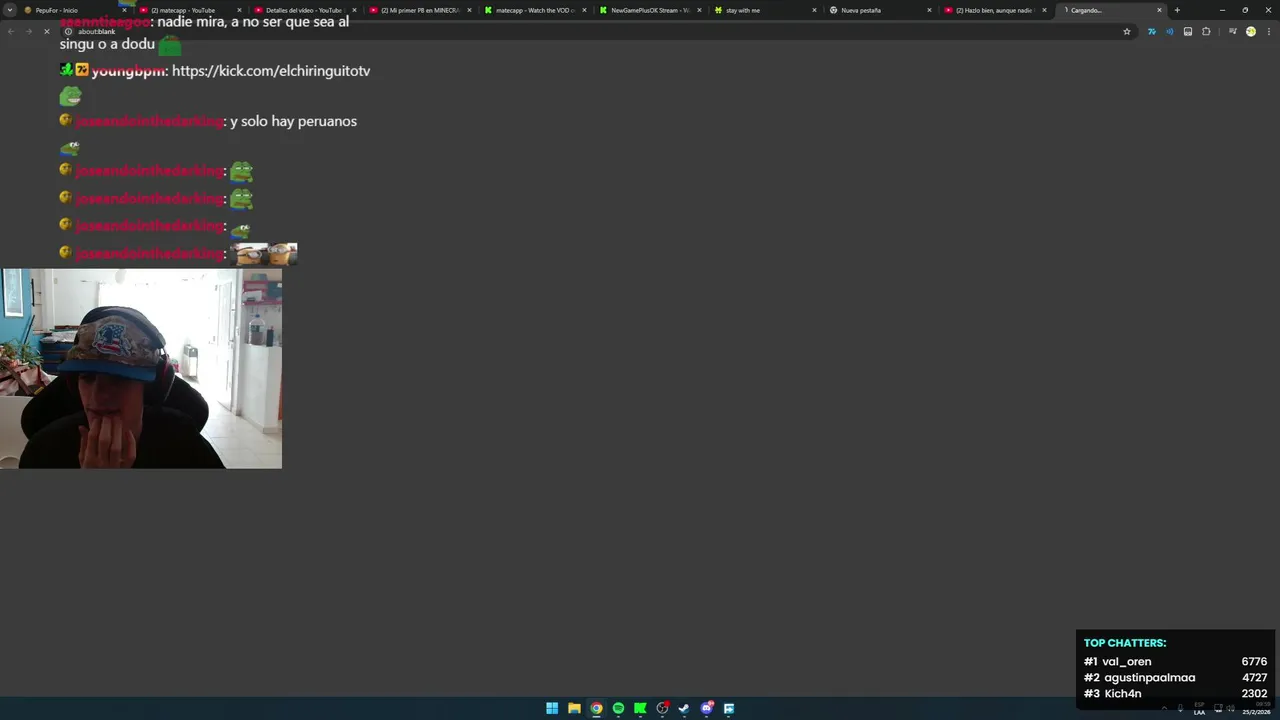Open OBS Studio from the taskbar
Screen dimensions: 1280x720
662,708
